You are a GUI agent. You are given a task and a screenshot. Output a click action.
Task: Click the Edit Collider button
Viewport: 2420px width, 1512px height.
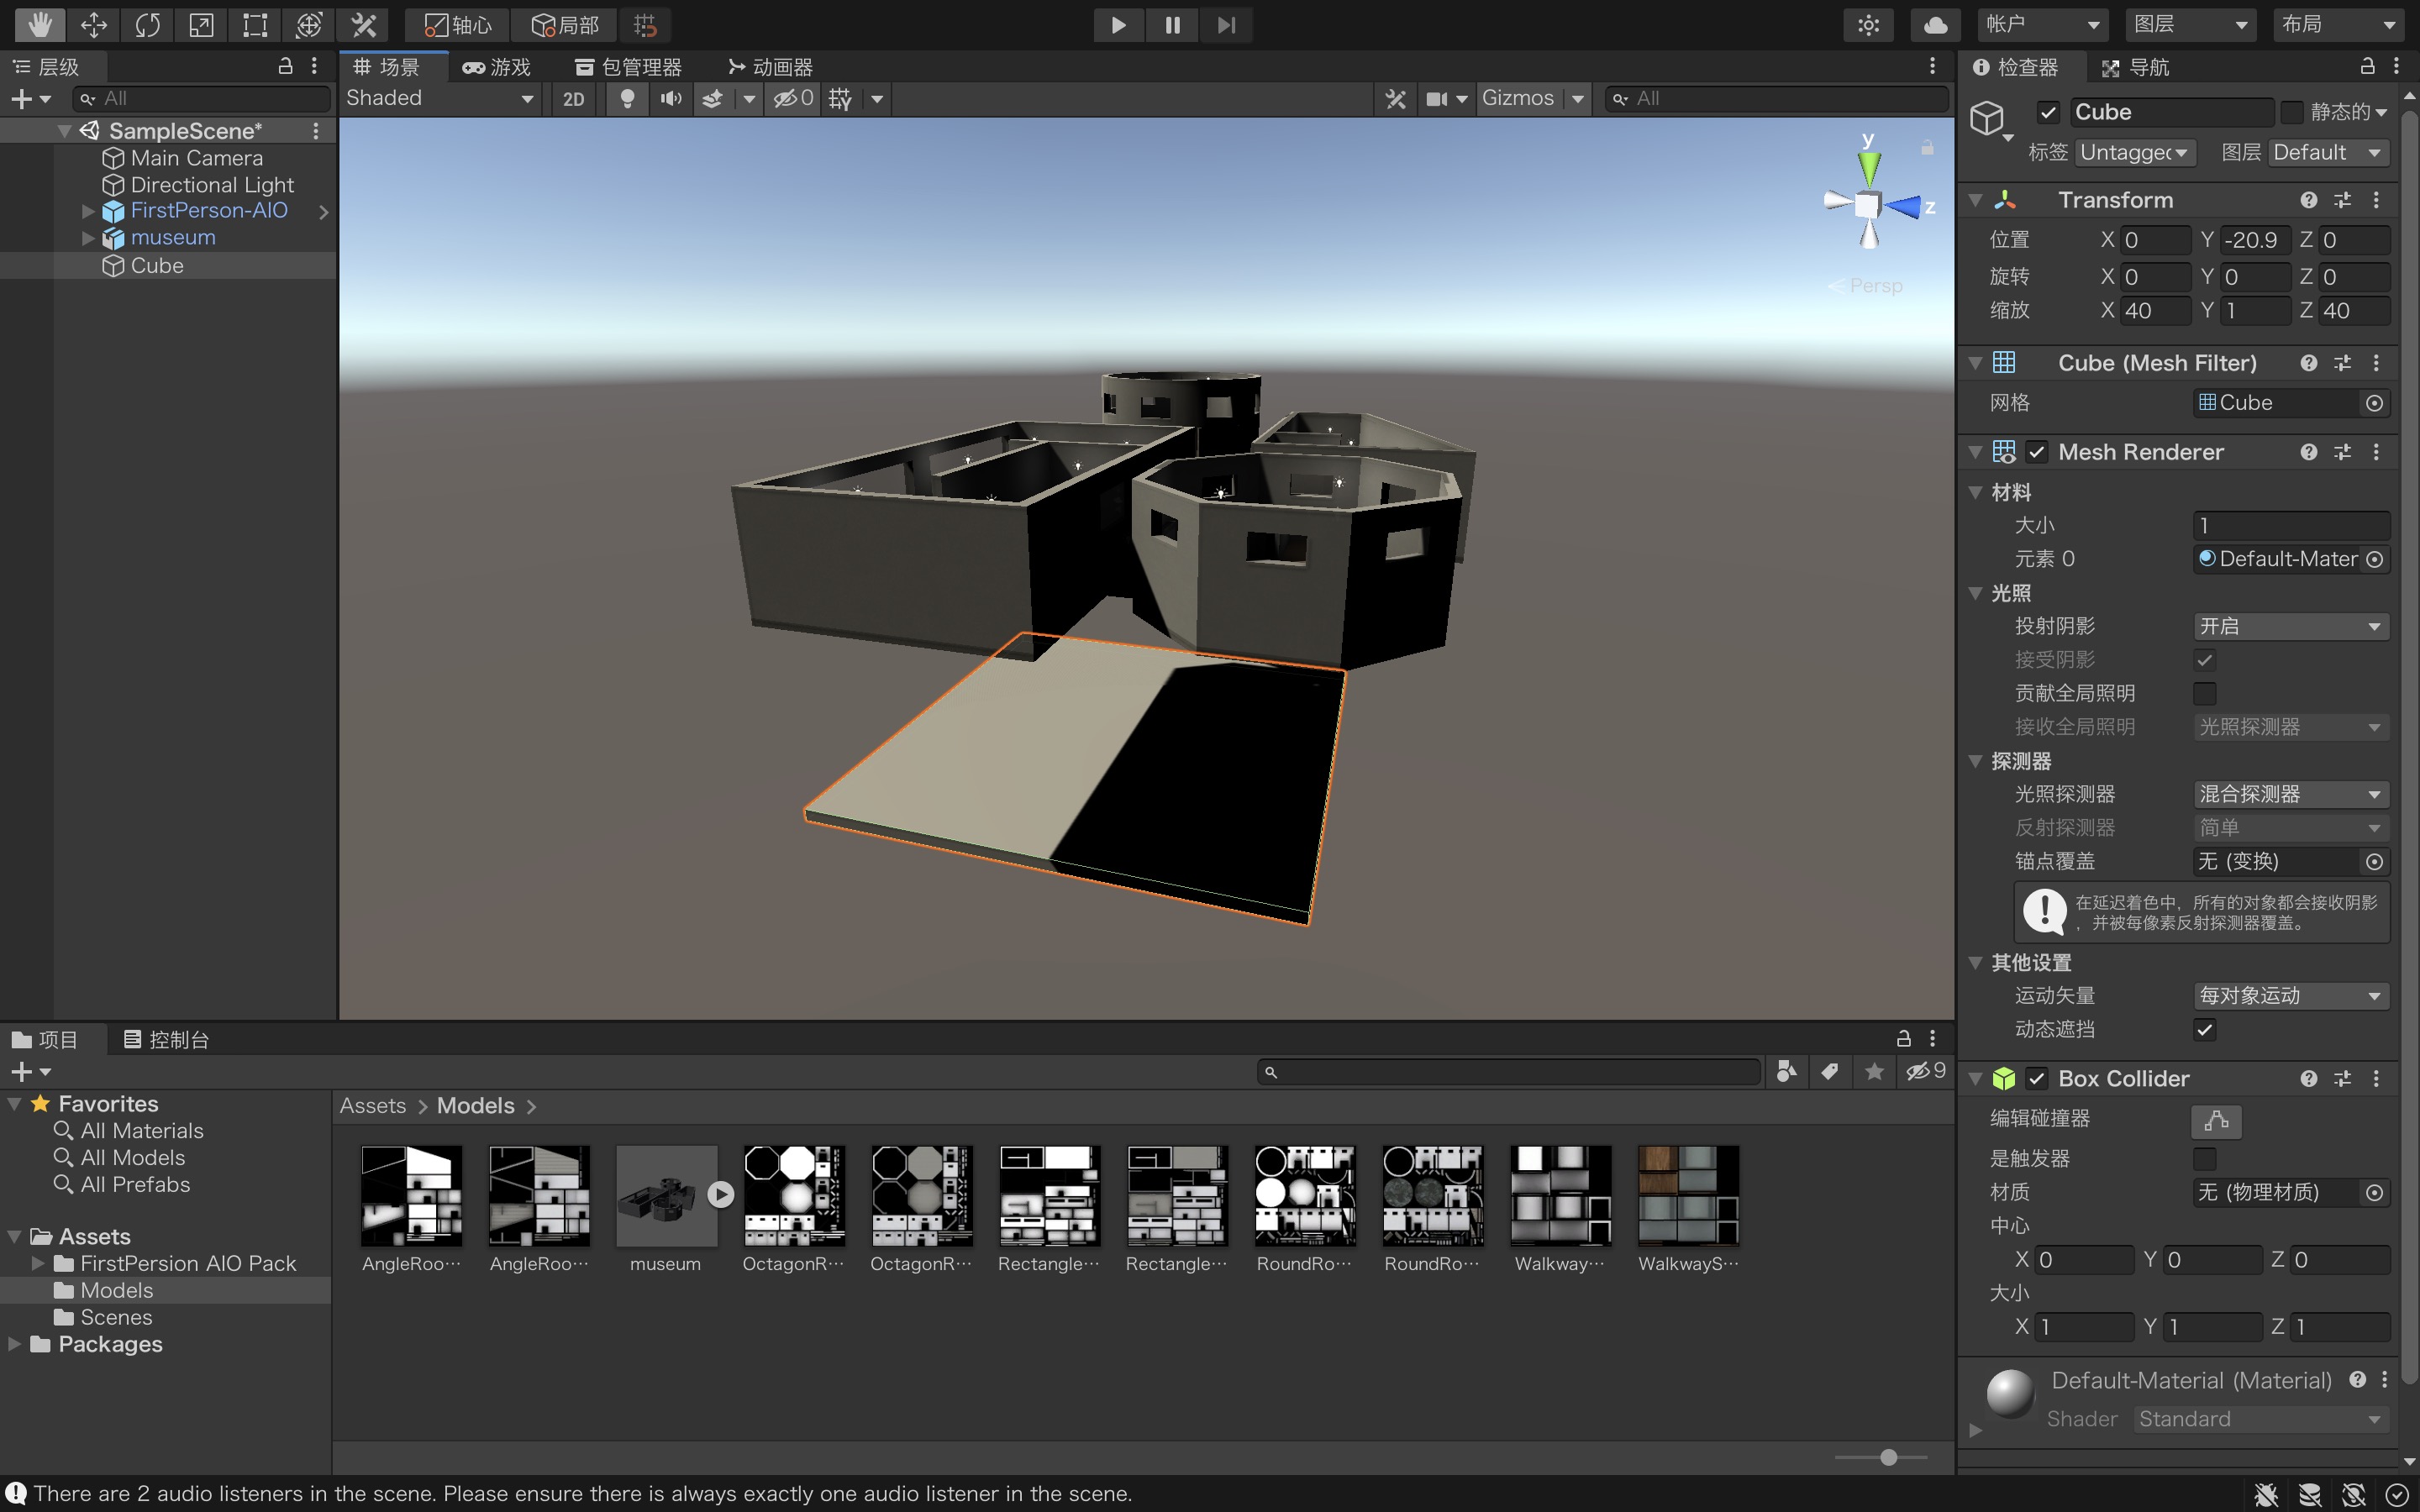[x=2216, y=1121]
